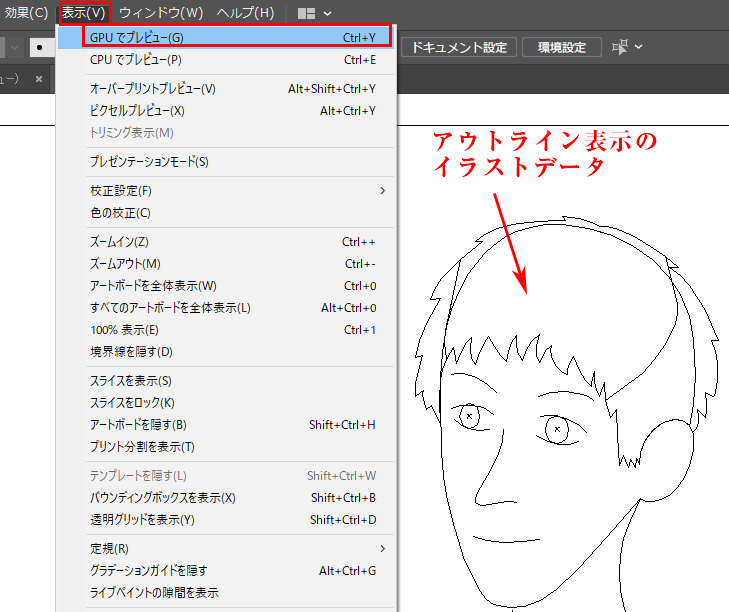Toggle バウンディングボックスを表示(X)
This screenshot has height=612, width=729.
pos(225,498)
